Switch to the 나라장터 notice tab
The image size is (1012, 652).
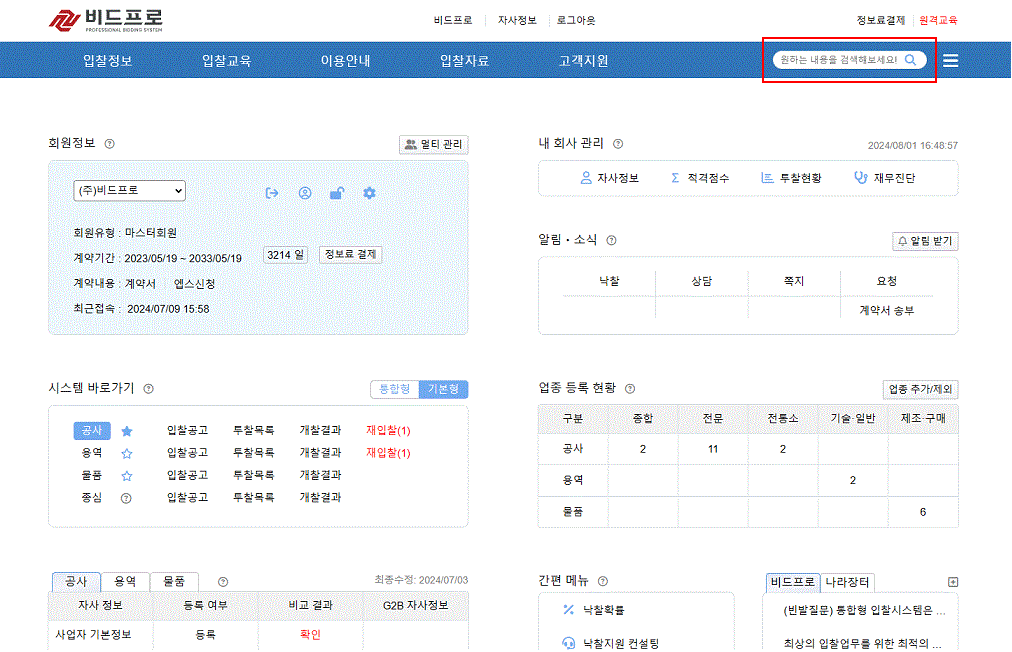[847, 582]
